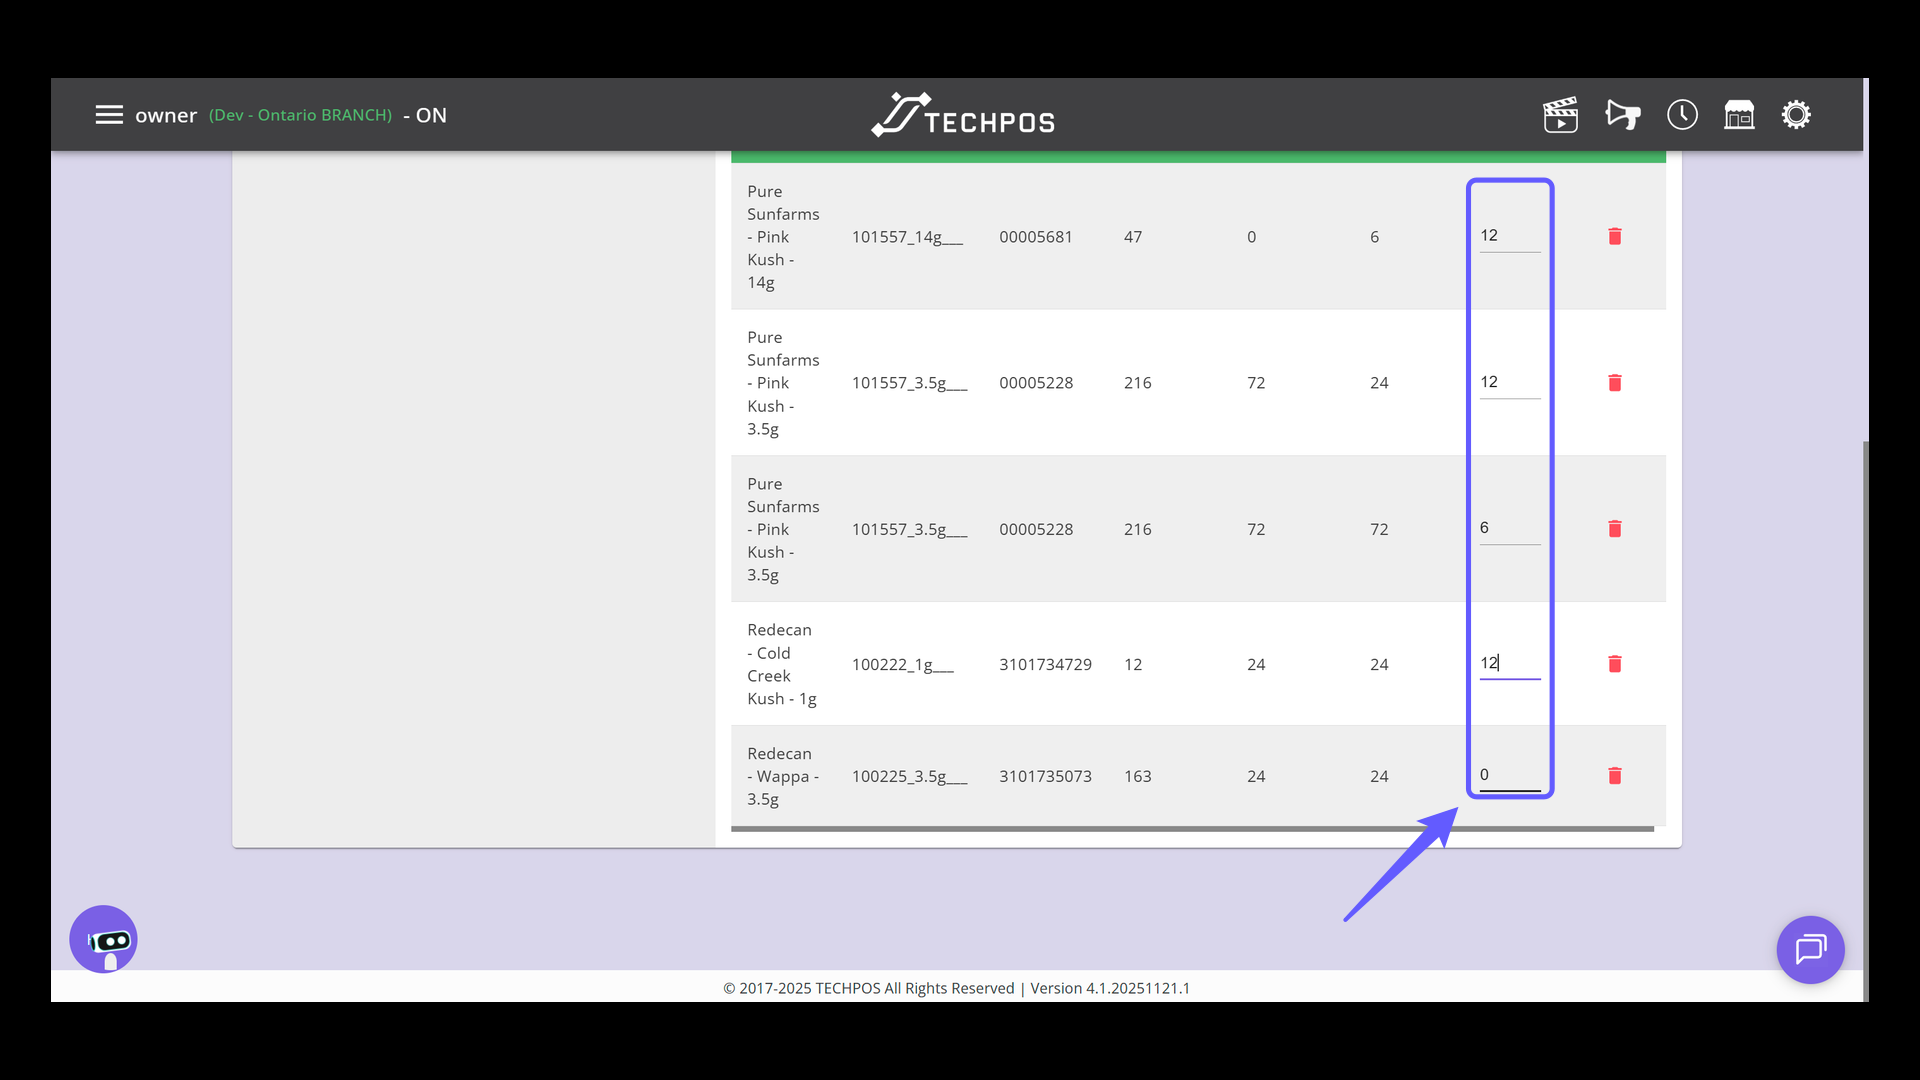This screenshot has height=1080, width=1920.
Task: Click the store front icon
Action: 1739,115
